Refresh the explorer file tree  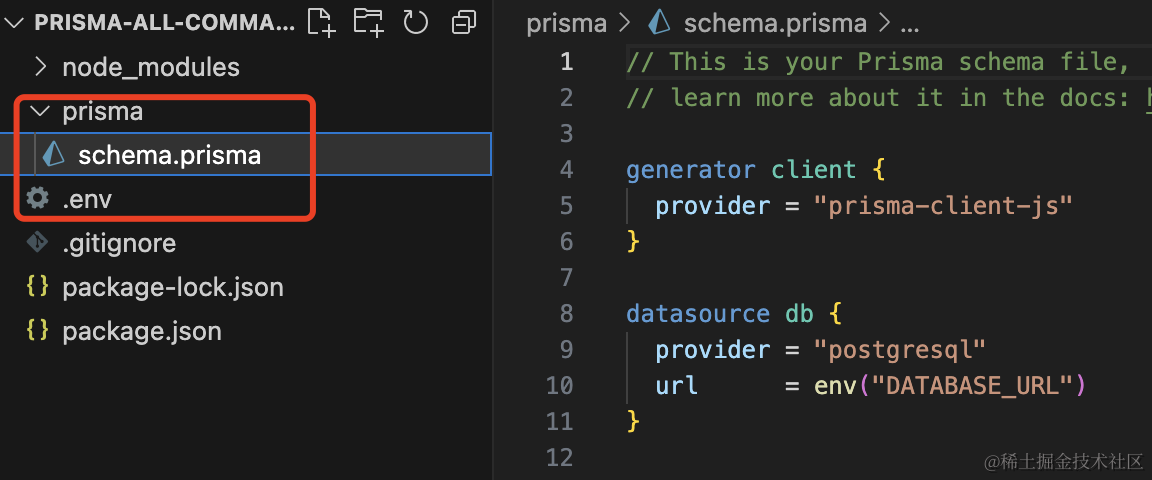tap(416, 22)
